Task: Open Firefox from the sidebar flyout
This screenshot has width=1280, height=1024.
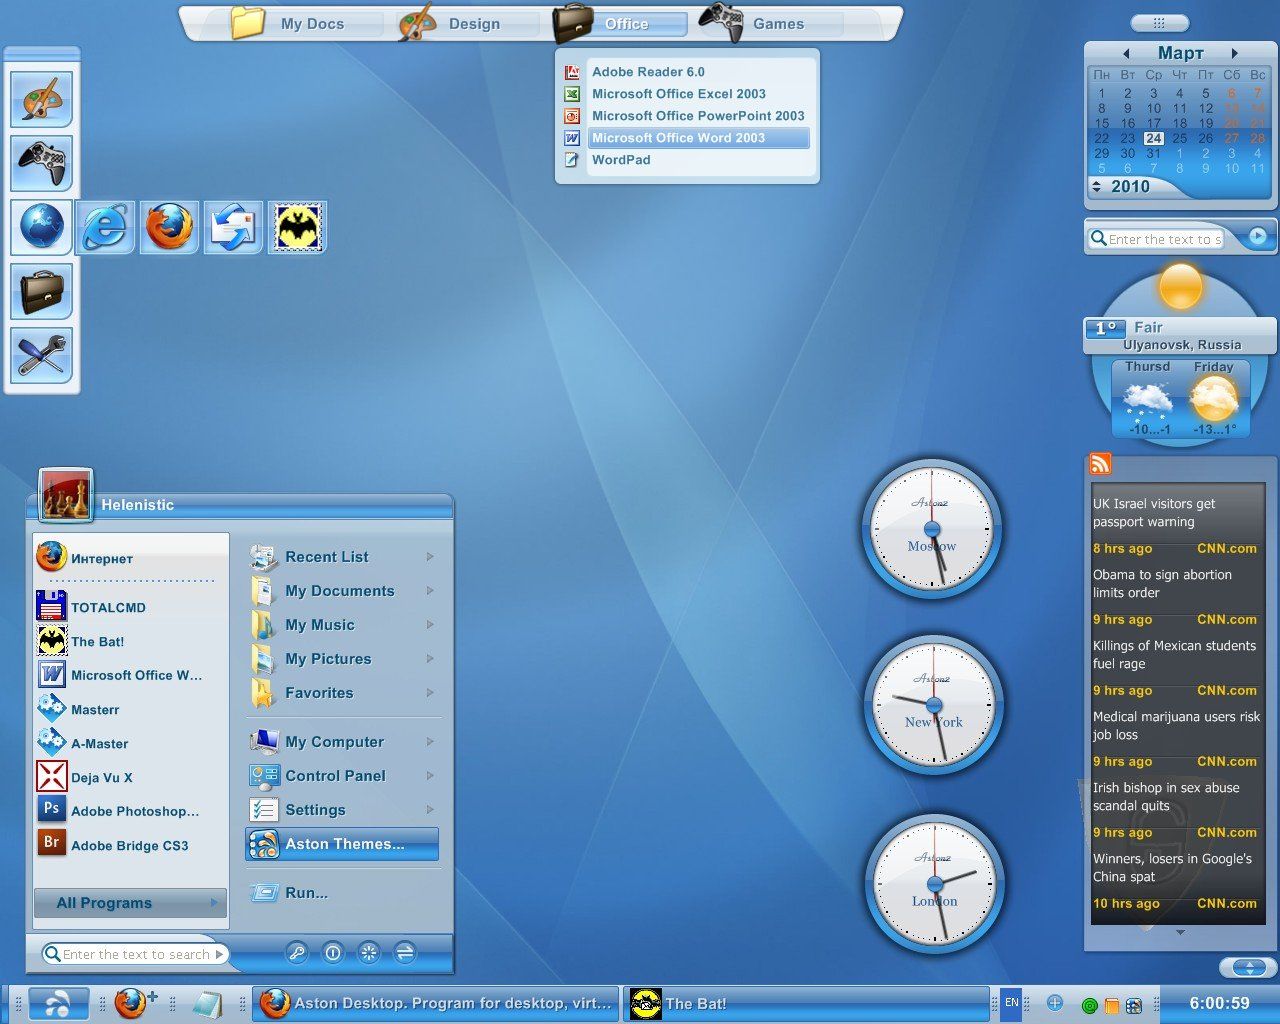Action: [x=169, y=228]
